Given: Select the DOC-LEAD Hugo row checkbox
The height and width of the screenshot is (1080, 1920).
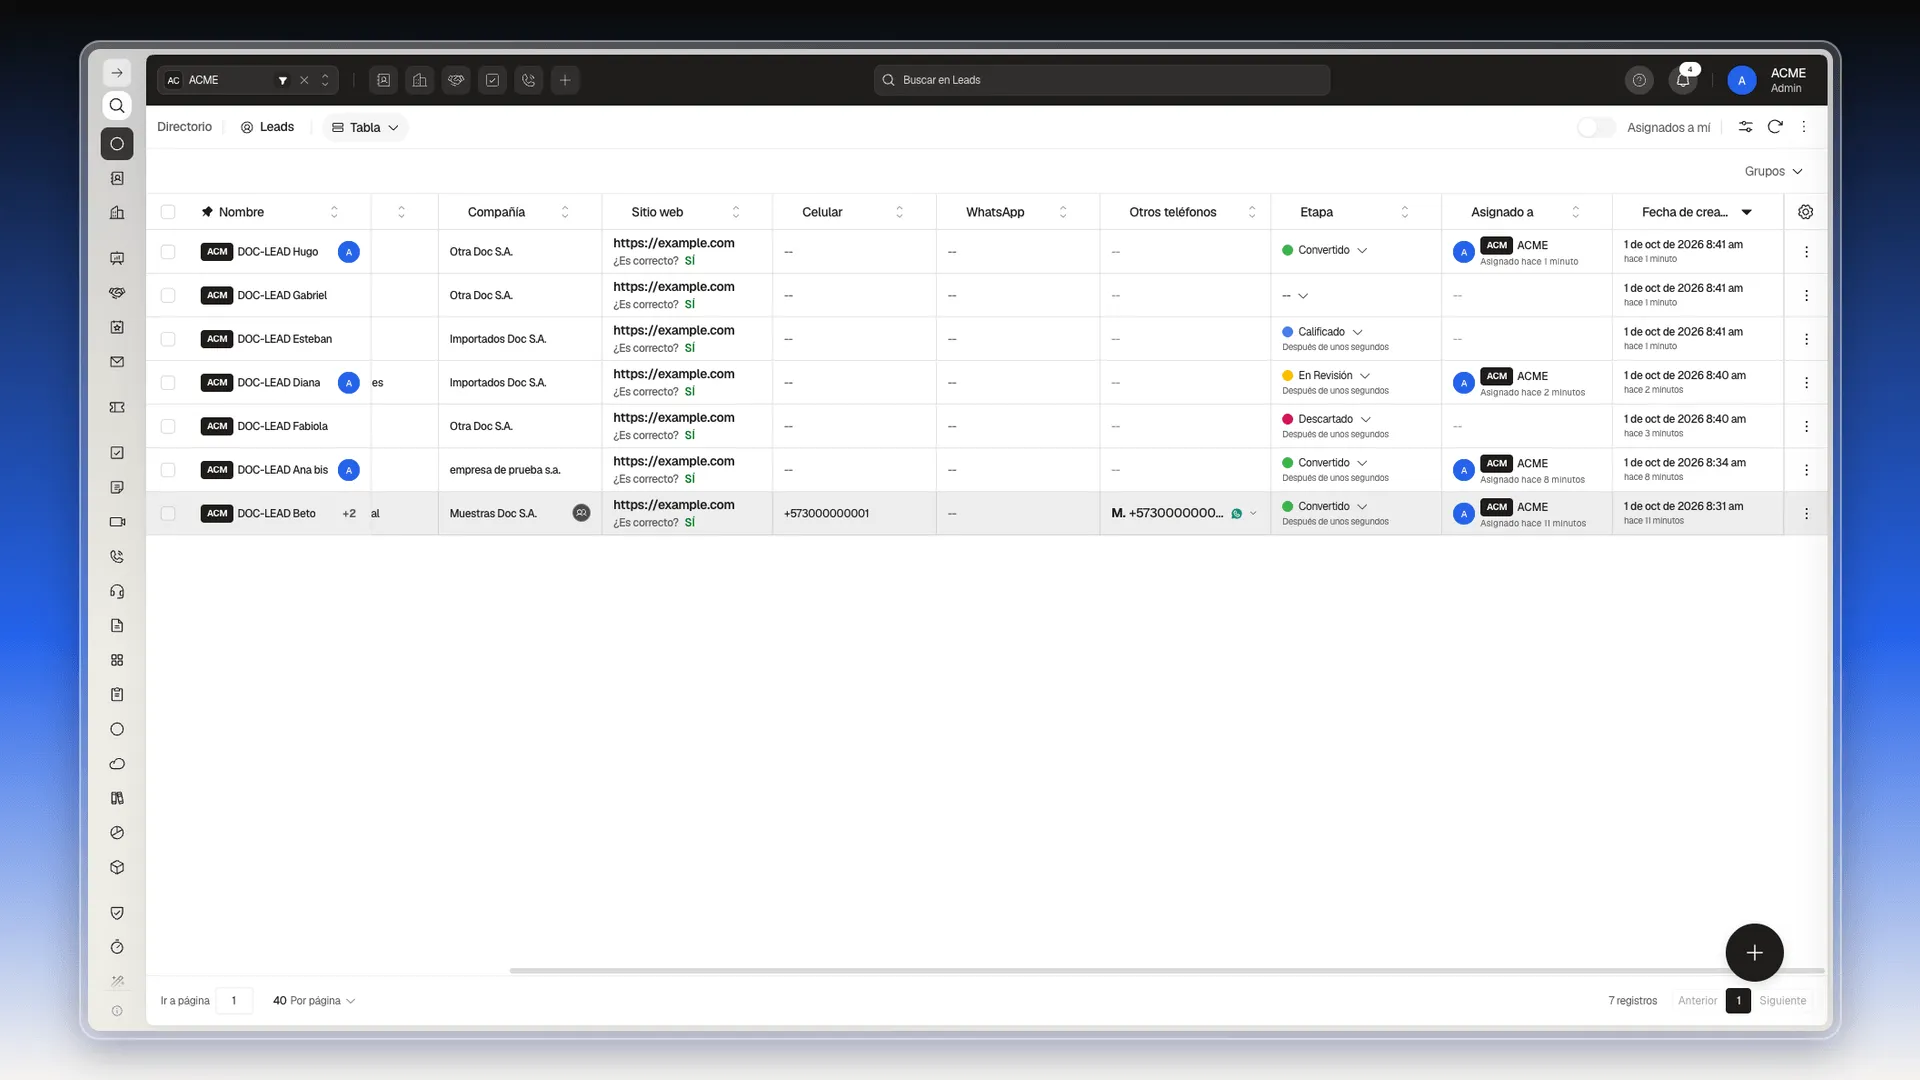Looking at the screenshot, I should (x=168, y=252).
